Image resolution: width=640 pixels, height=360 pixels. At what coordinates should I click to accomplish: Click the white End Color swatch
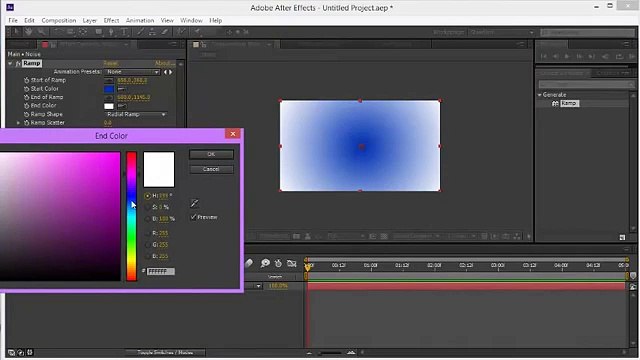click(109, 106)
